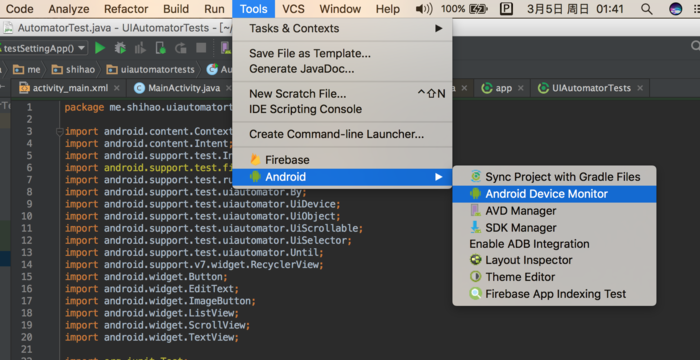Screen dimensions: 700x360
Task: Click the 'uiautomatortests' folder breadcrumb
Action: [x=150, y=69]
